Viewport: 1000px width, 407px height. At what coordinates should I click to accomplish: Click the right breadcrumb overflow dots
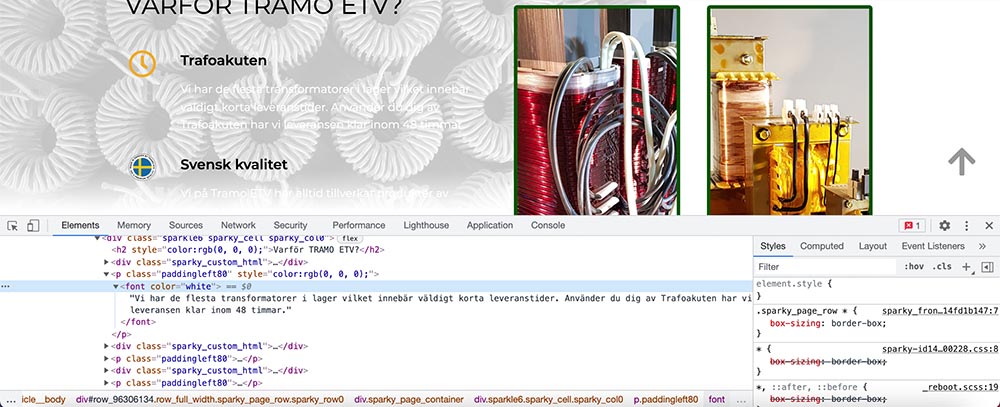pos(740,400)
